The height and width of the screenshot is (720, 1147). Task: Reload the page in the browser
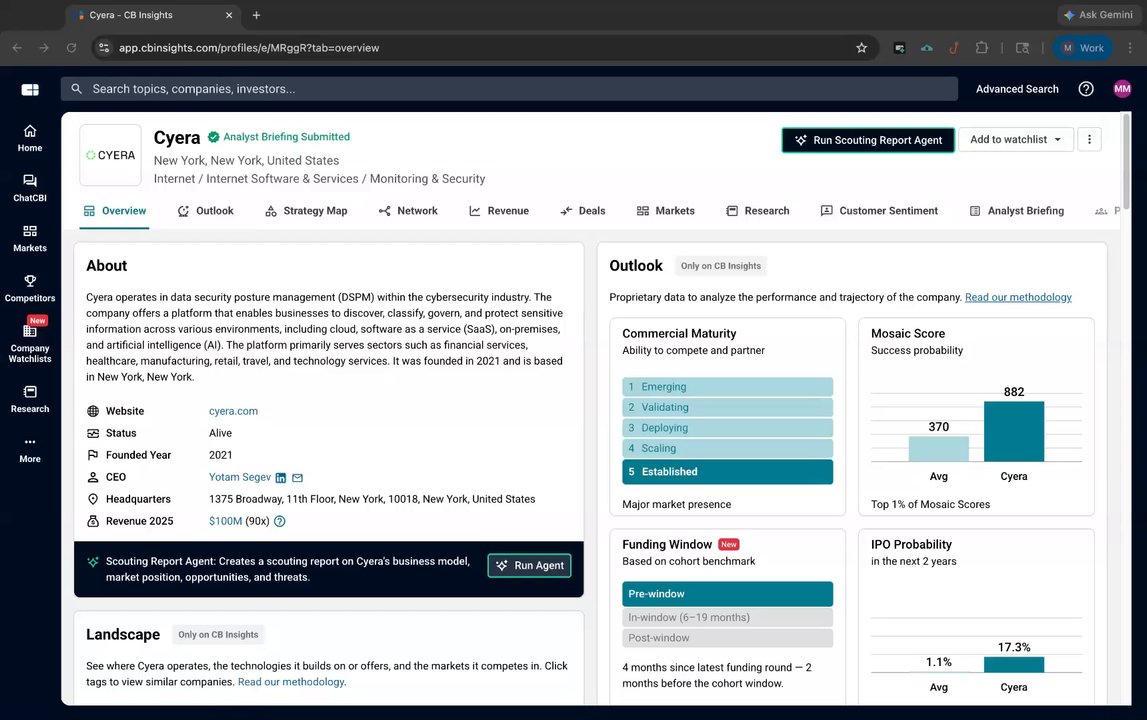pyautogui.click(x=71, y=48)
